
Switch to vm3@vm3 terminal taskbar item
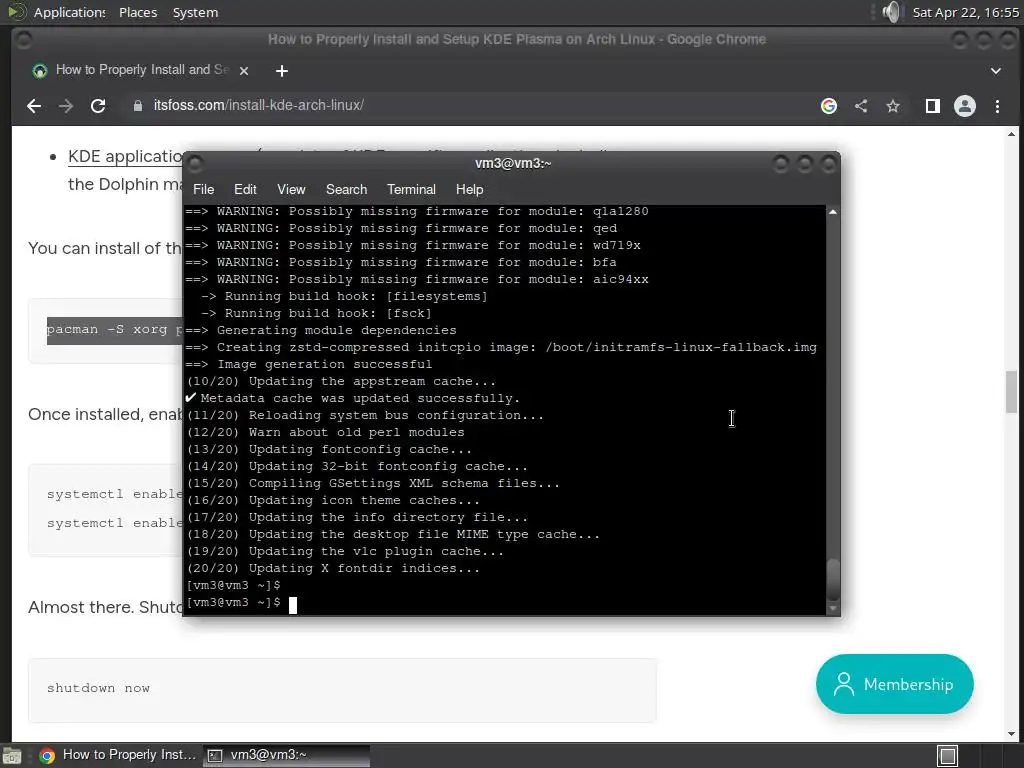point(287,755)
